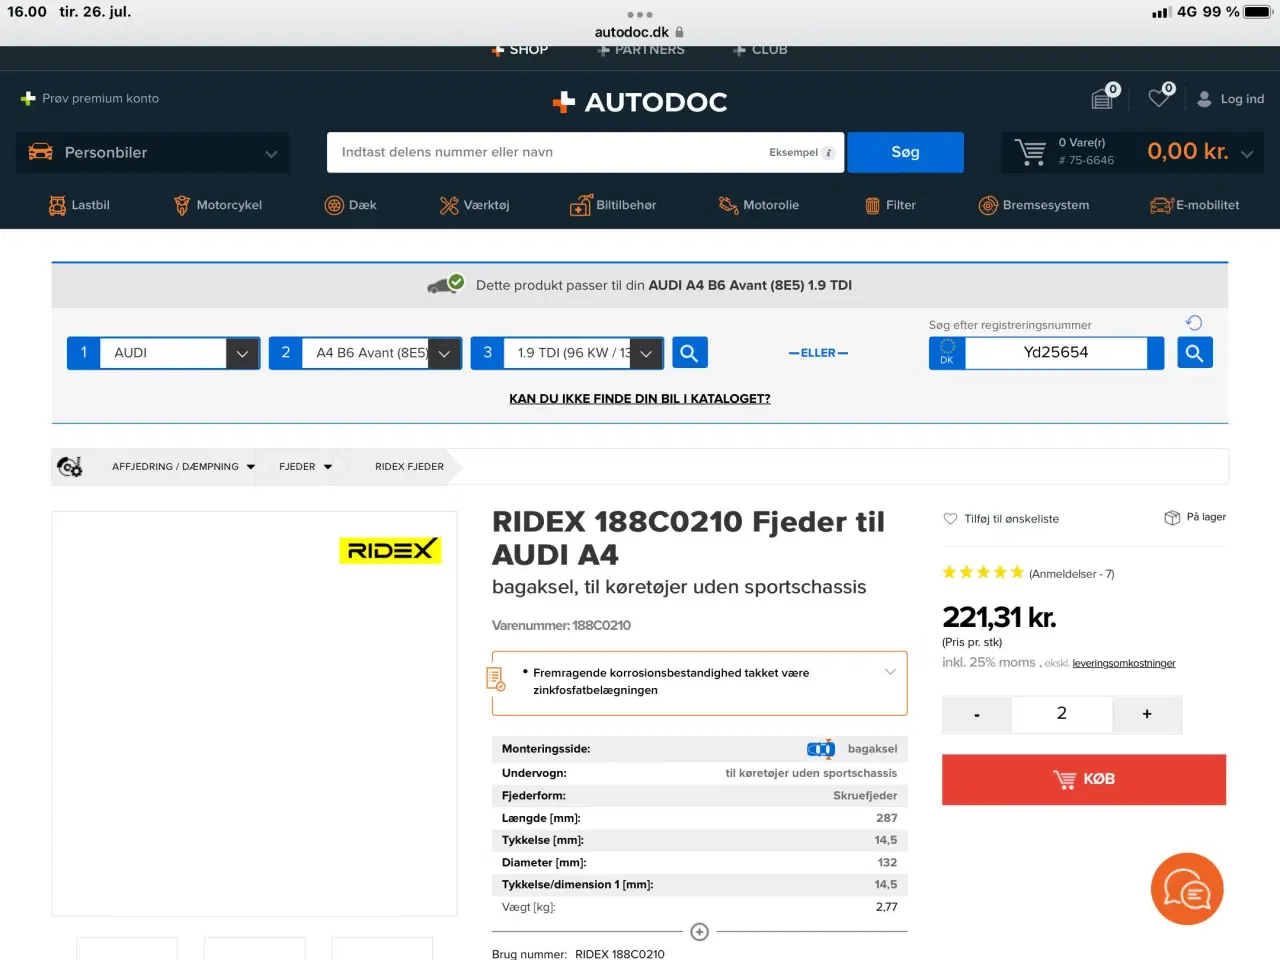Increase quantity with the plus button
This screenshot has height=960, width=1280.
point(1147,714)
